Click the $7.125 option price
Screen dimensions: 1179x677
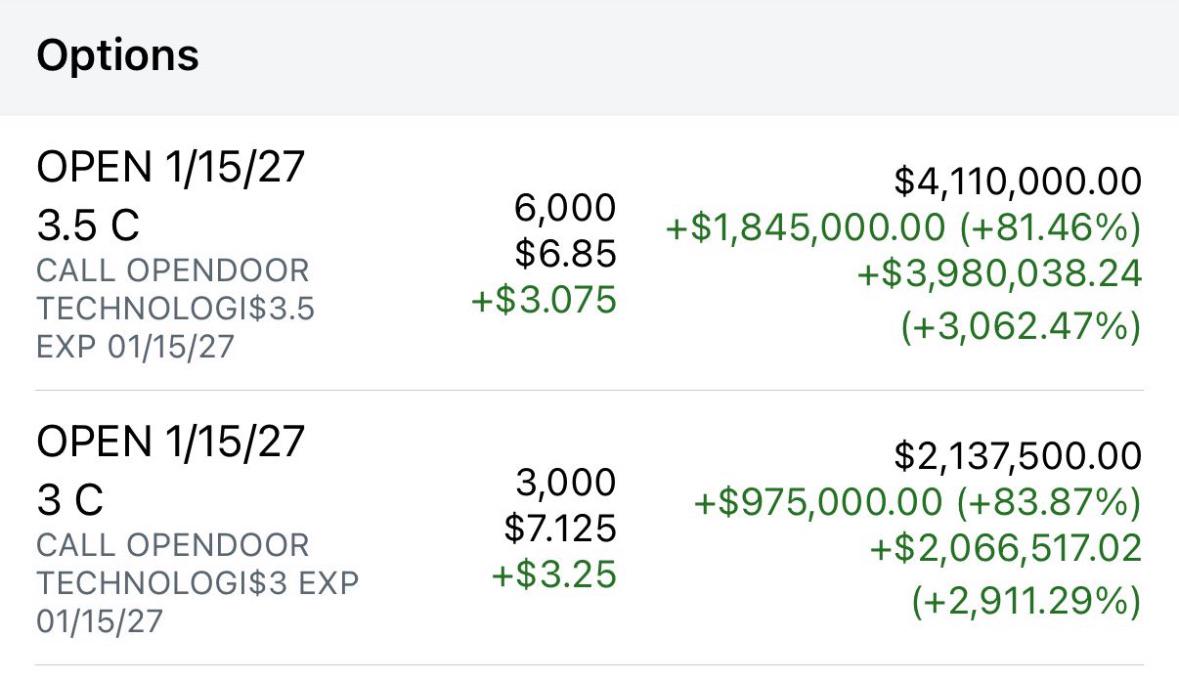coord(558,529)
